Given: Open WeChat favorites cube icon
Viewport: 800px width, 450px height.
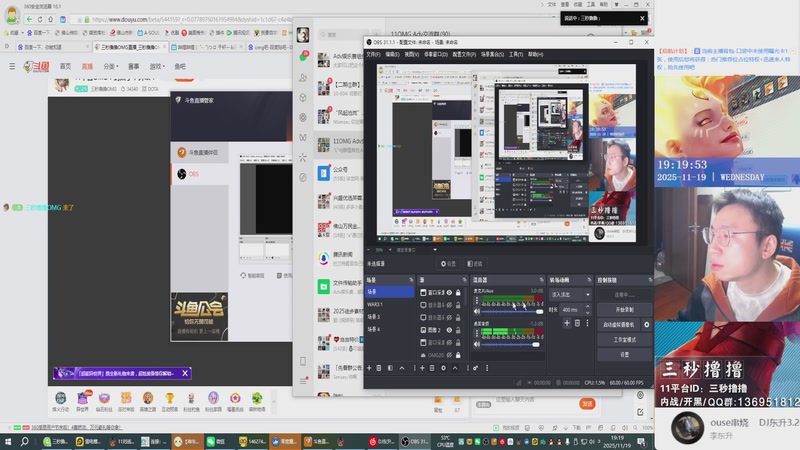Looking at the screenshot, I should click(x=303, y=97).
